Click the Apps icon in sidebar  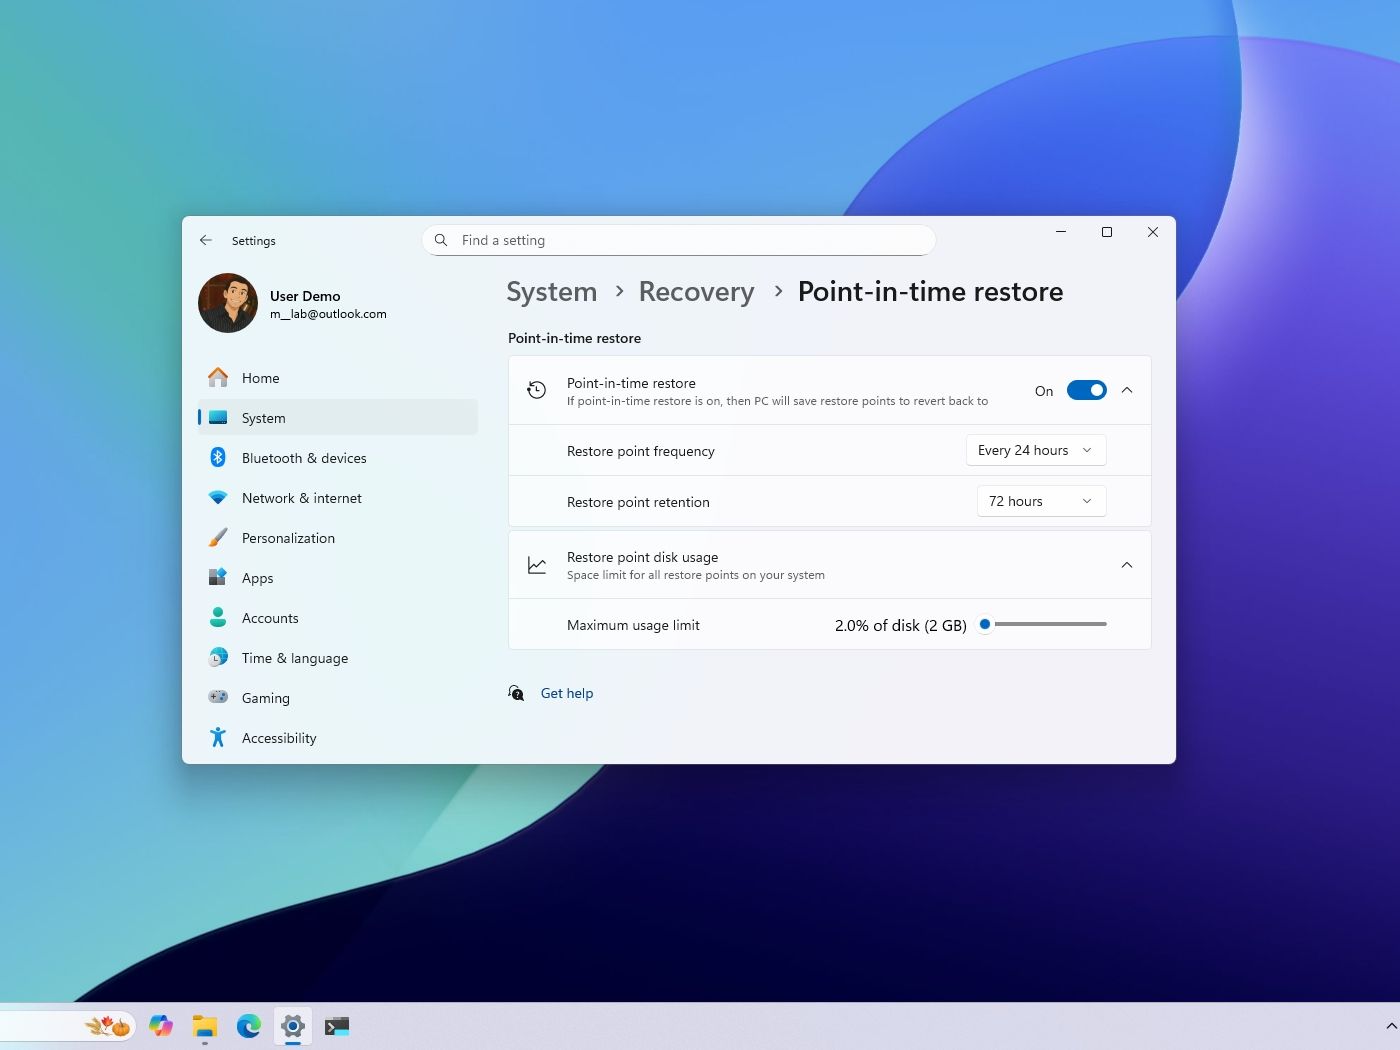(218, 577)
